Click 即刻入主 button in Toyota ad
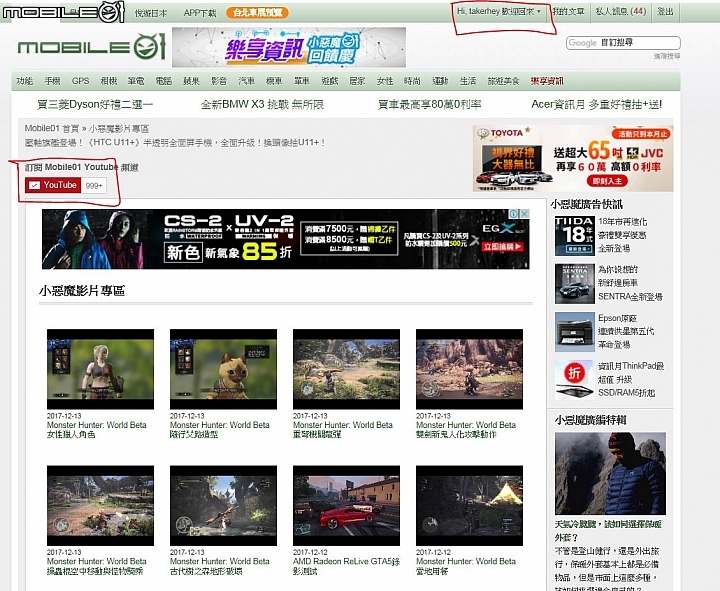 click(x=607, y=181)
